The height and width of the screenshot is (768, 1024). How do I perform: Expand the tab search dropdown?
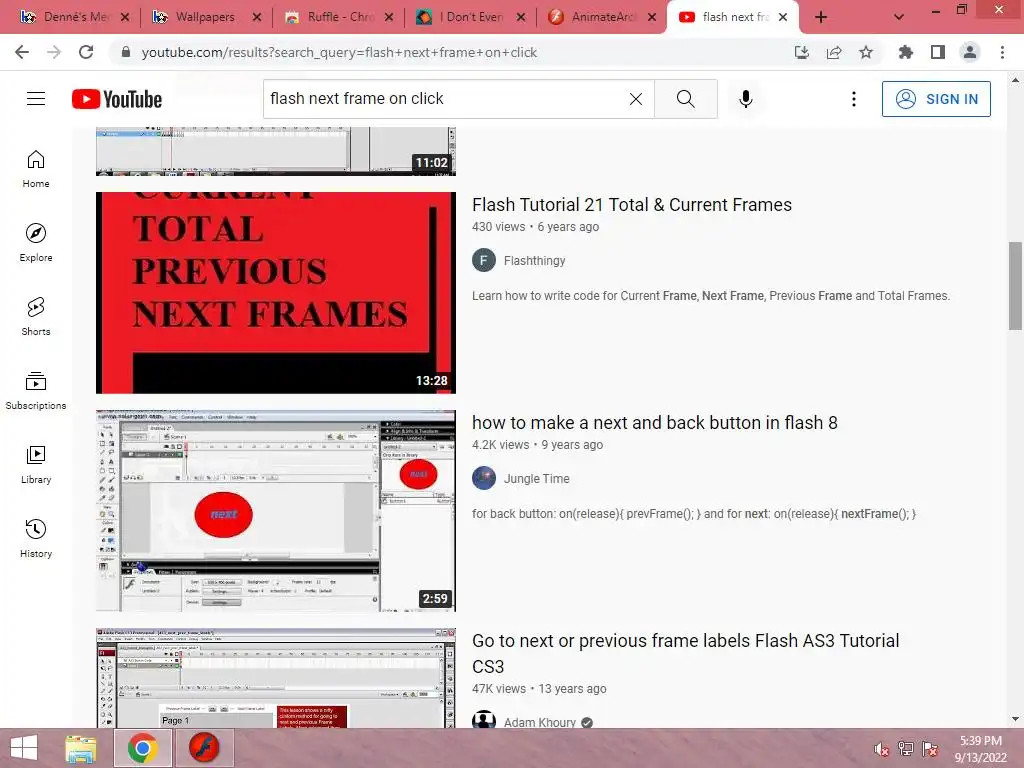coord(899,17)
